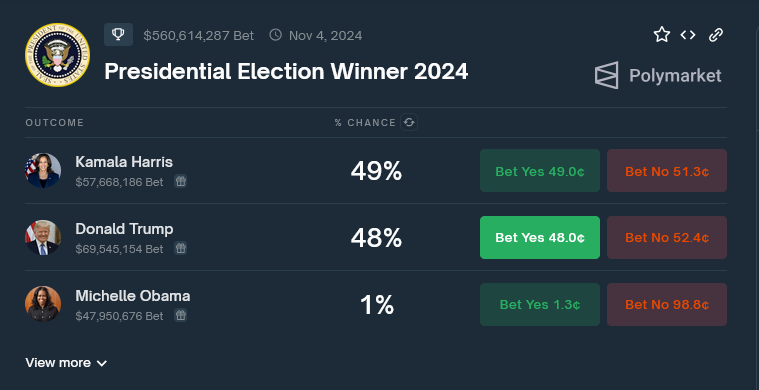759x390 pixels.
Task: Open the embed code icon
Action: pyautogui.click(x=688, y=35)
